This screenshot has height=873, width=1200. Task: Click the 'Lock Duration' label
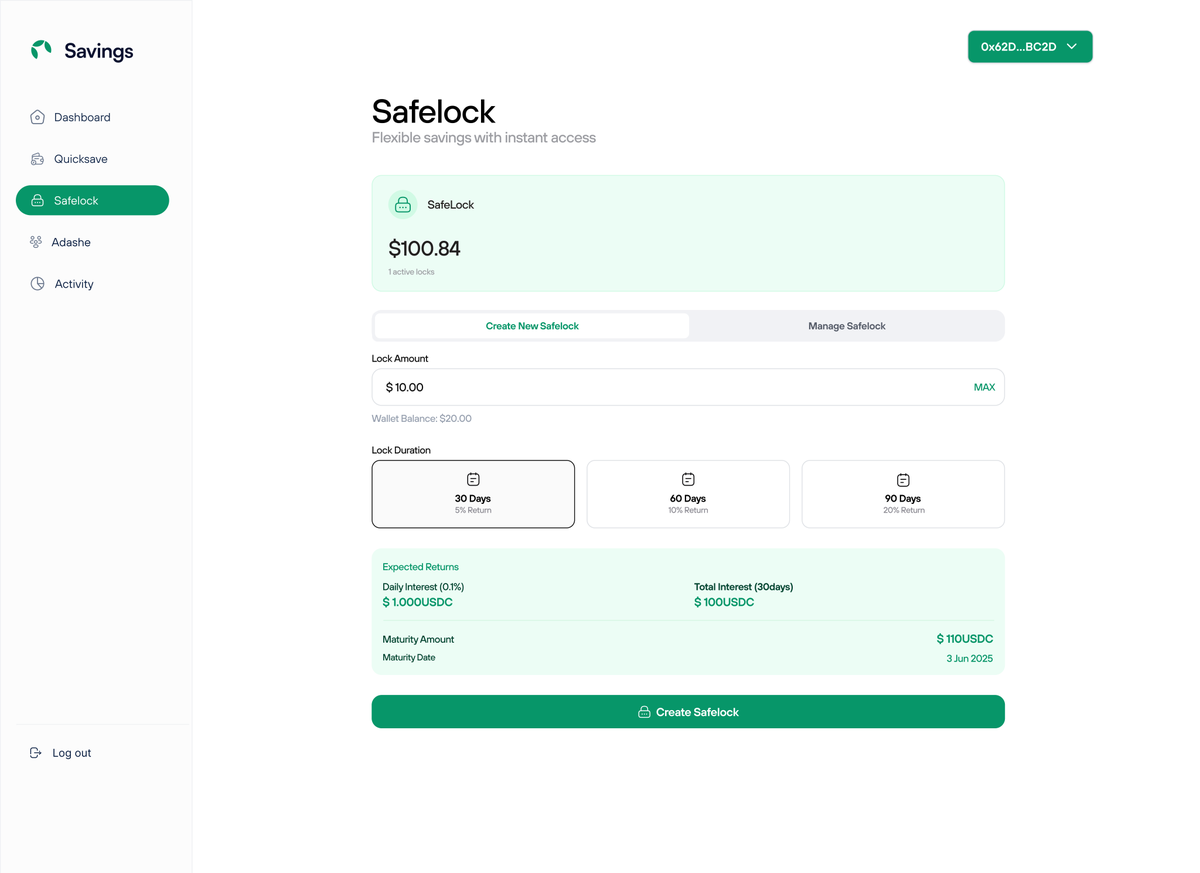pos(401,451)
